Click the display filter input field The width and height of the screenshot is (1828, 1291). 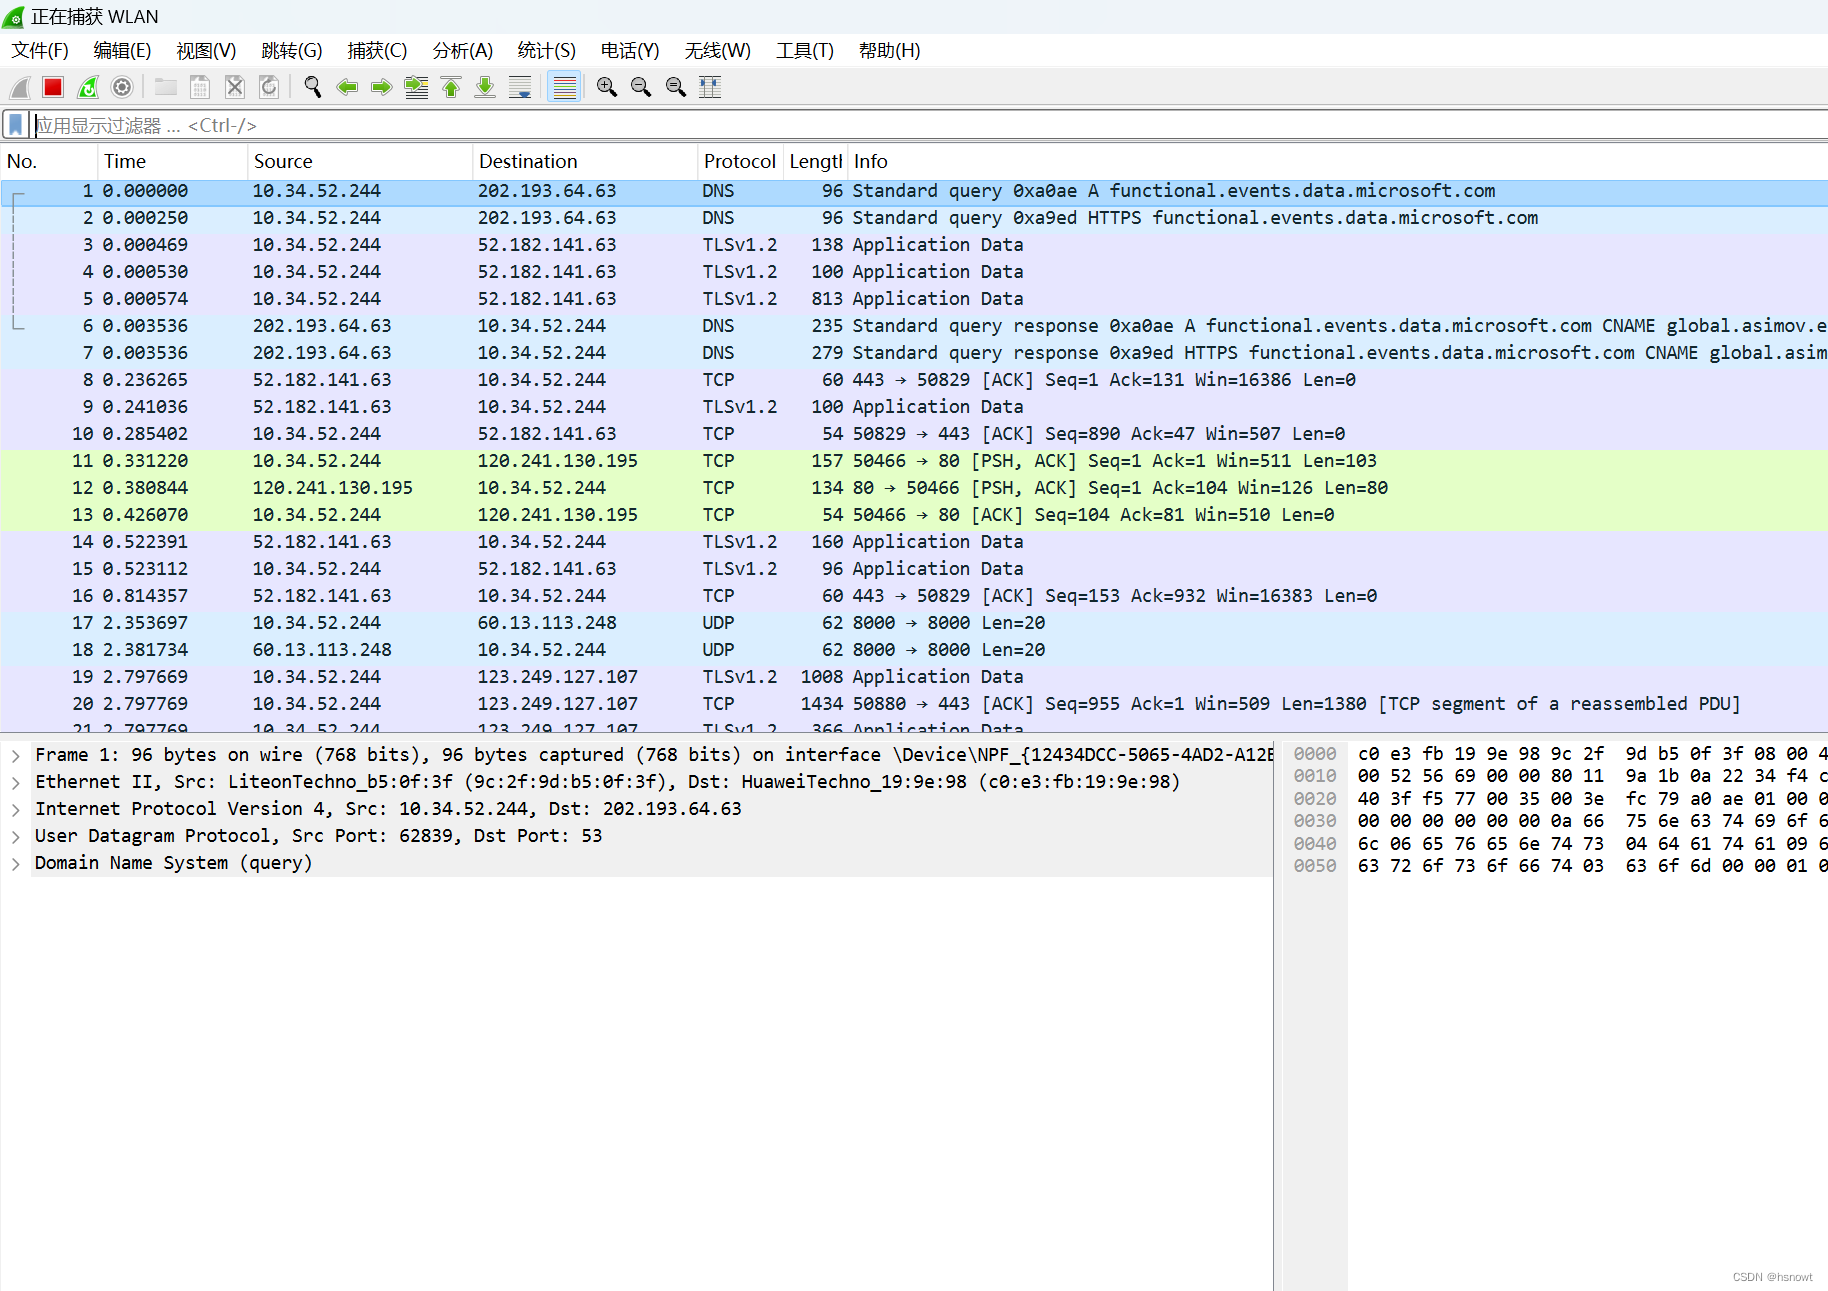[400, 124]
